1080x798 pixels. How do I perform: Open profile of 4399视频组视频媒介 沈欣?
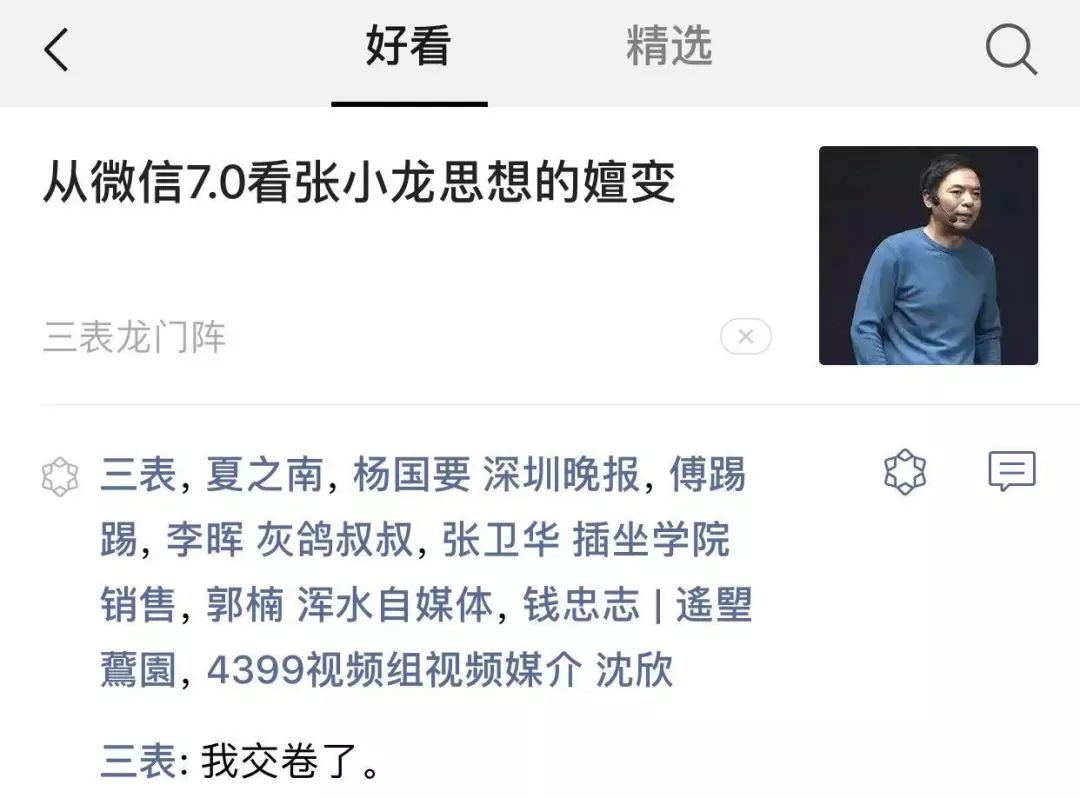pyautogui.click(x=439, y=670)
